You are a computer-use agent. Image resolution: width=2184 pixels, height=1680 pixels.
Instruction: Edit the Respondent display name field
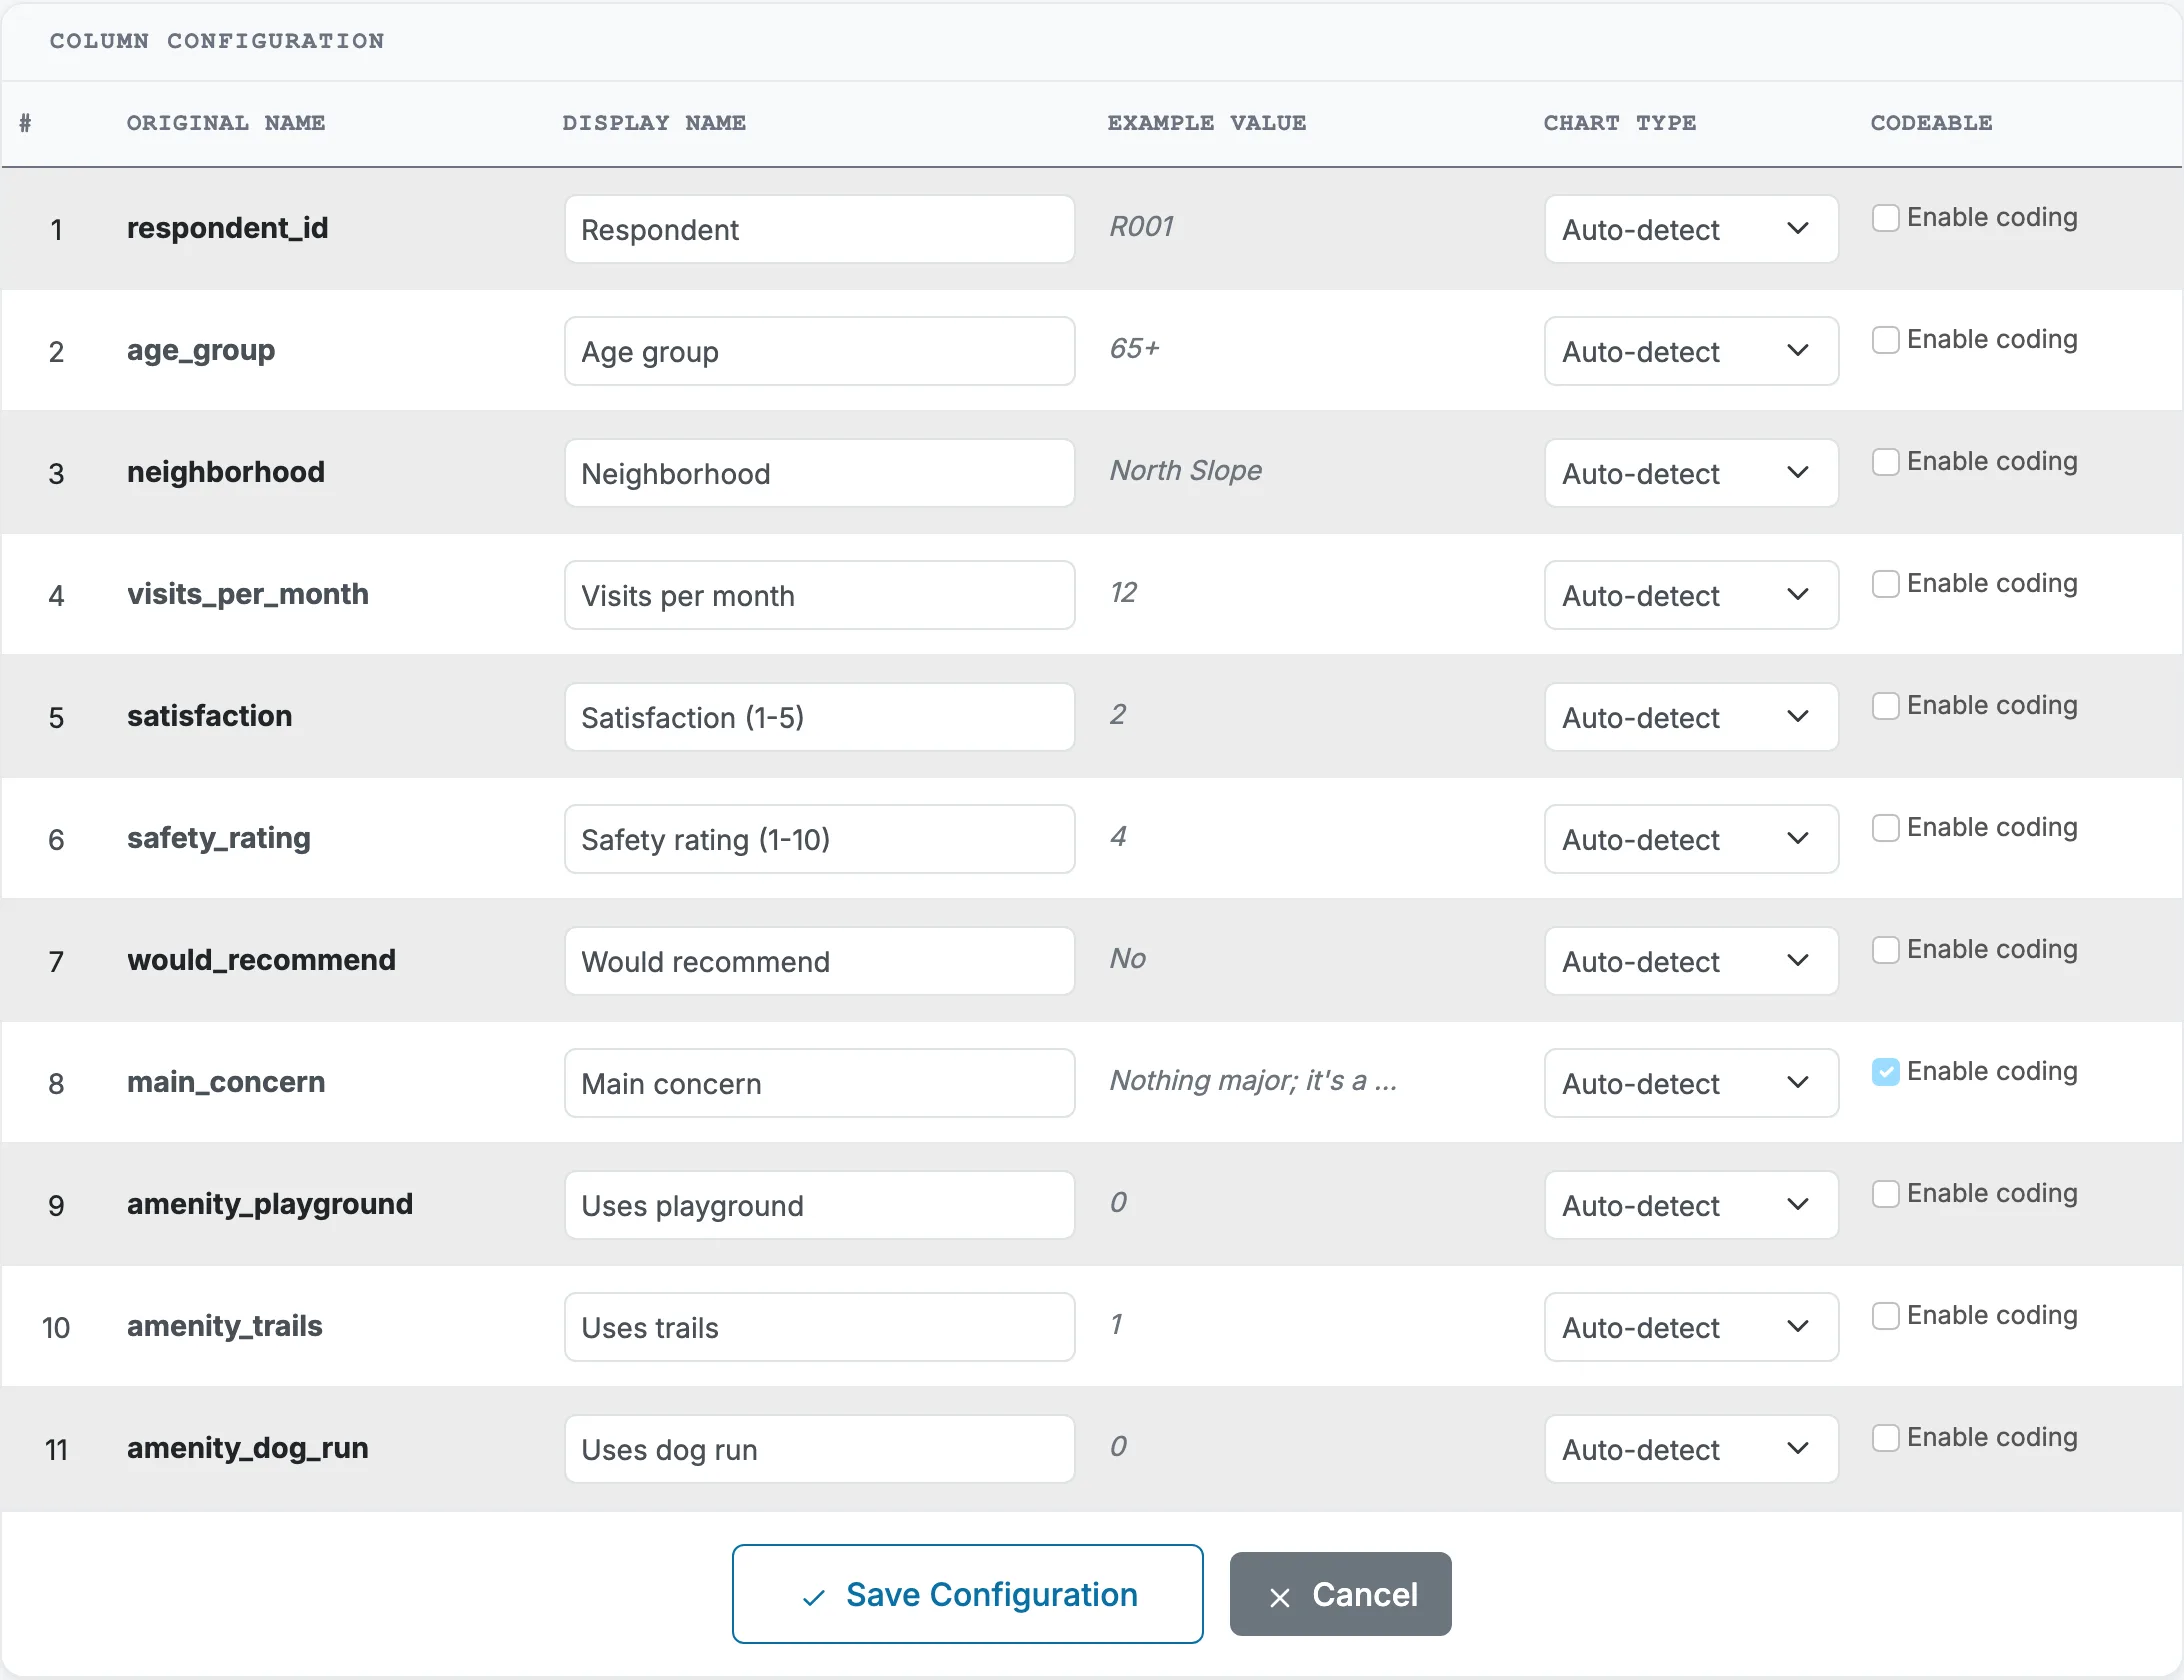click(x=819, y=229)
